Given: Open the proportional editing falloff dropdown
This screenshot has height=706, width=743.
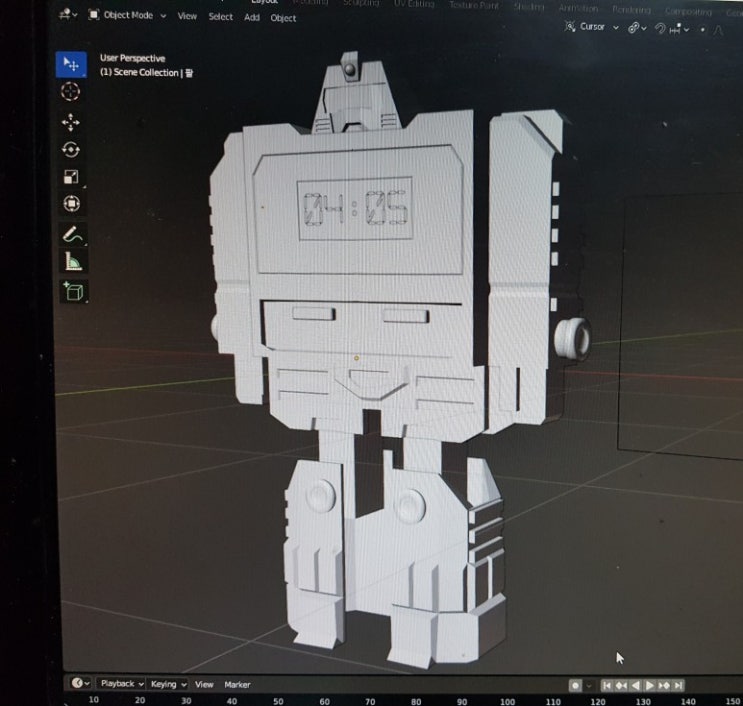Looking at the screenshot, I should tap(718, 30).
